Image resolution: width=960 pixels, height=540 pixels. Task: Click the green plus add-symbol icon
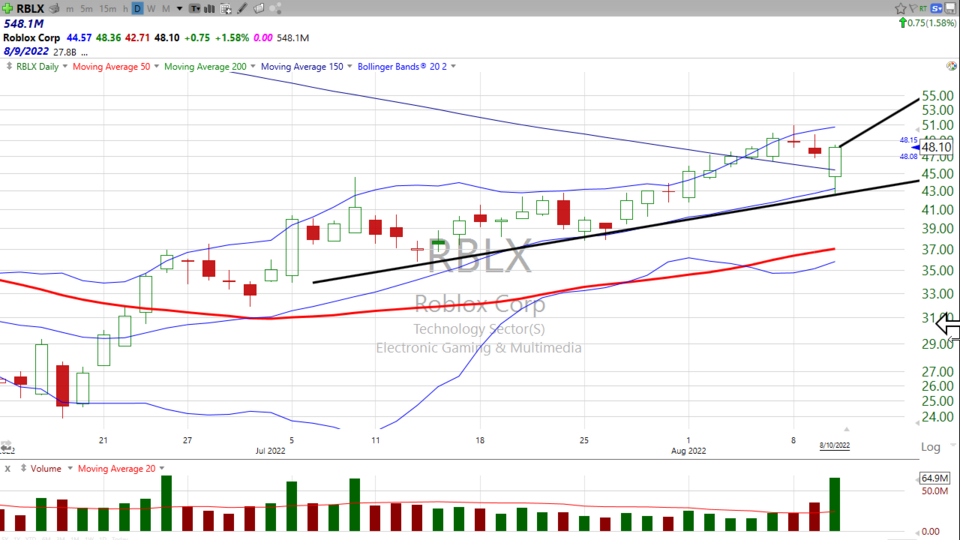[x=7, y=8]
